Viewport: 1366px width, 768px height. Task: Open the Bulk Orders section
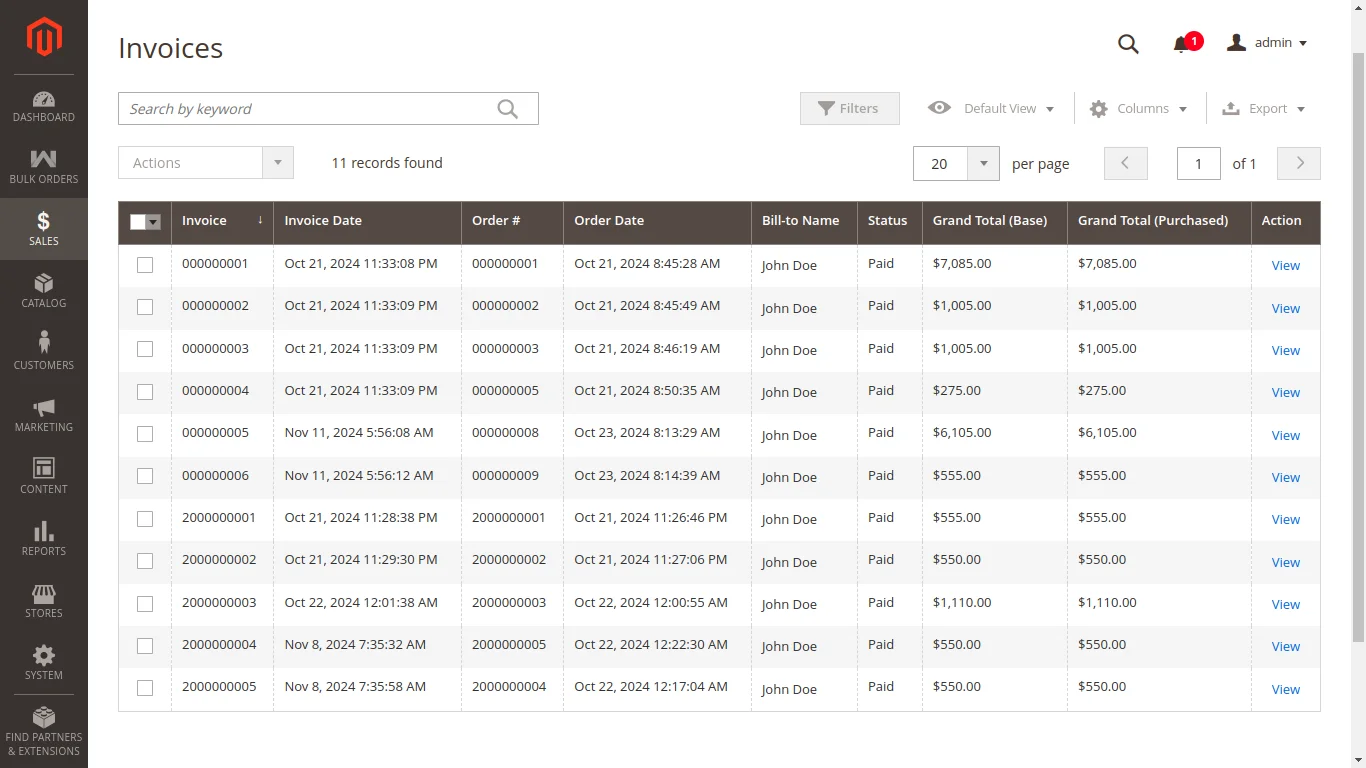43,166
